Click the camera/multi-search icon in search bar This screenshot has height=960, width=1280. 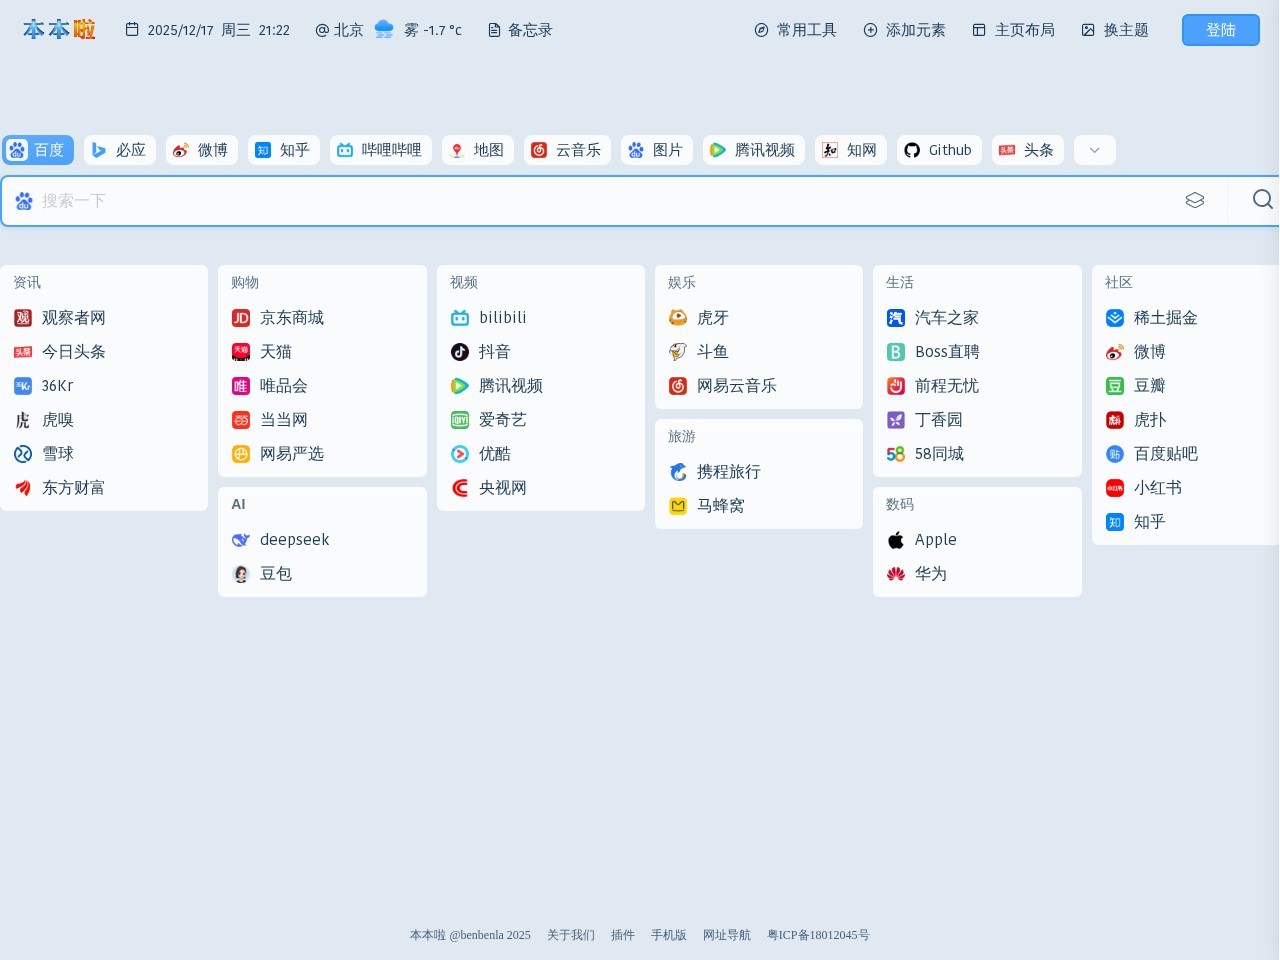[x=1195, y=200]
